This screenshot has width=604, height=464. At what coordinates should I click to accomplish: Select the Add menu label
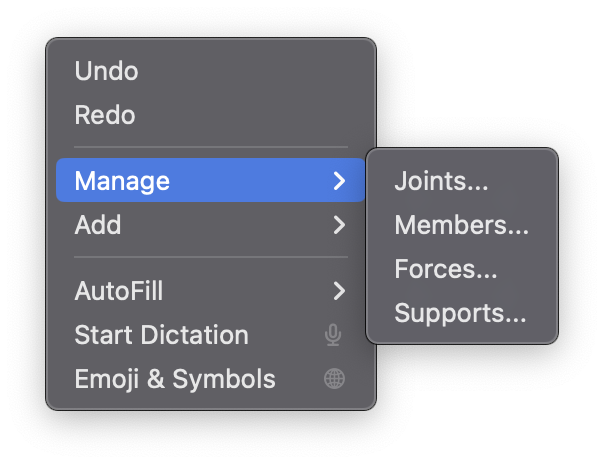(98, 225)
